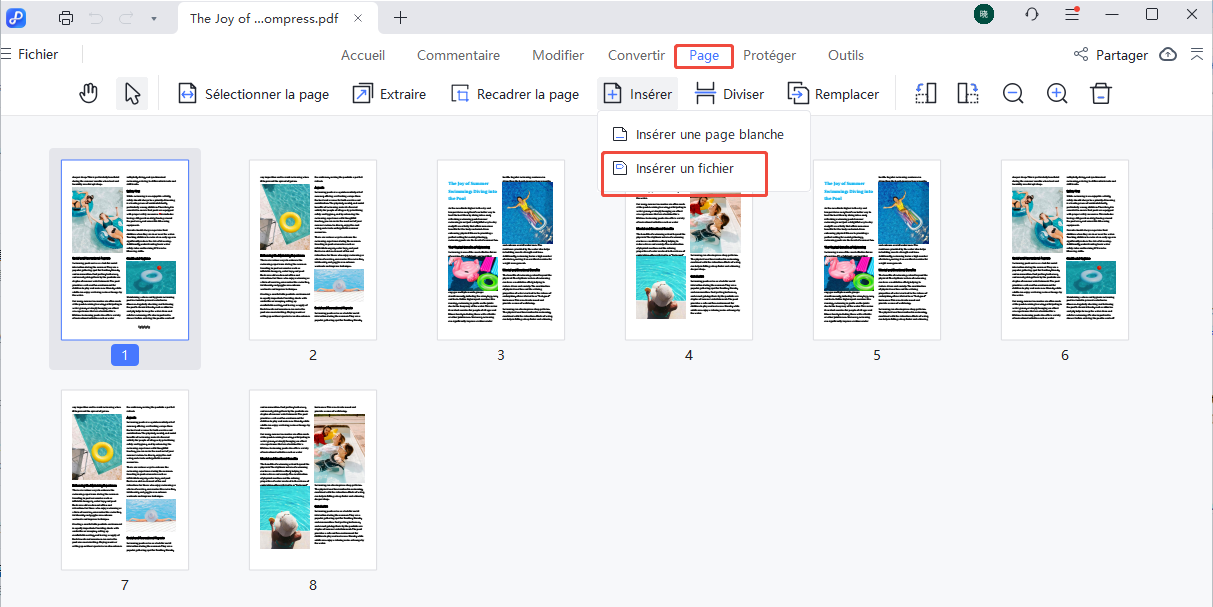Rotate page right using toolbar icon
The image size is (1213, 607).
click(x=967, y=94)
